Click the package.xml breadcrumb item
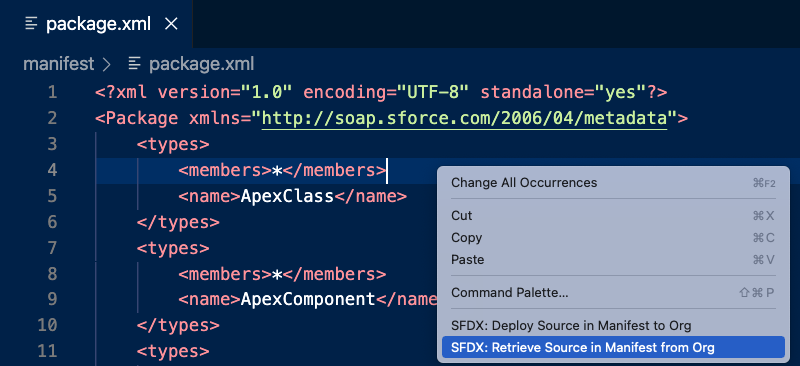Viewport: 800px width, 366px height. pos(201,64)
